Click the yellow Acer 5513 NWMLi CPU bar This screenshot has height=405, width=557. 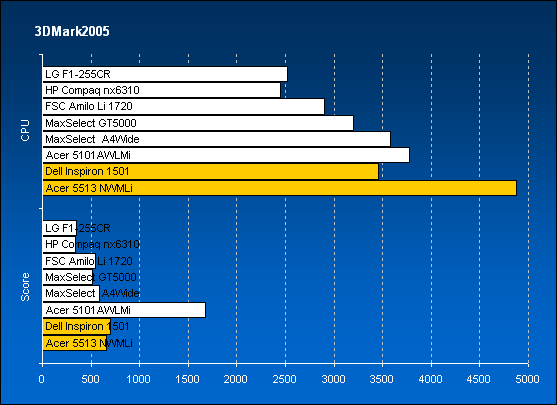pyautogui.click(x=280, y=188)
